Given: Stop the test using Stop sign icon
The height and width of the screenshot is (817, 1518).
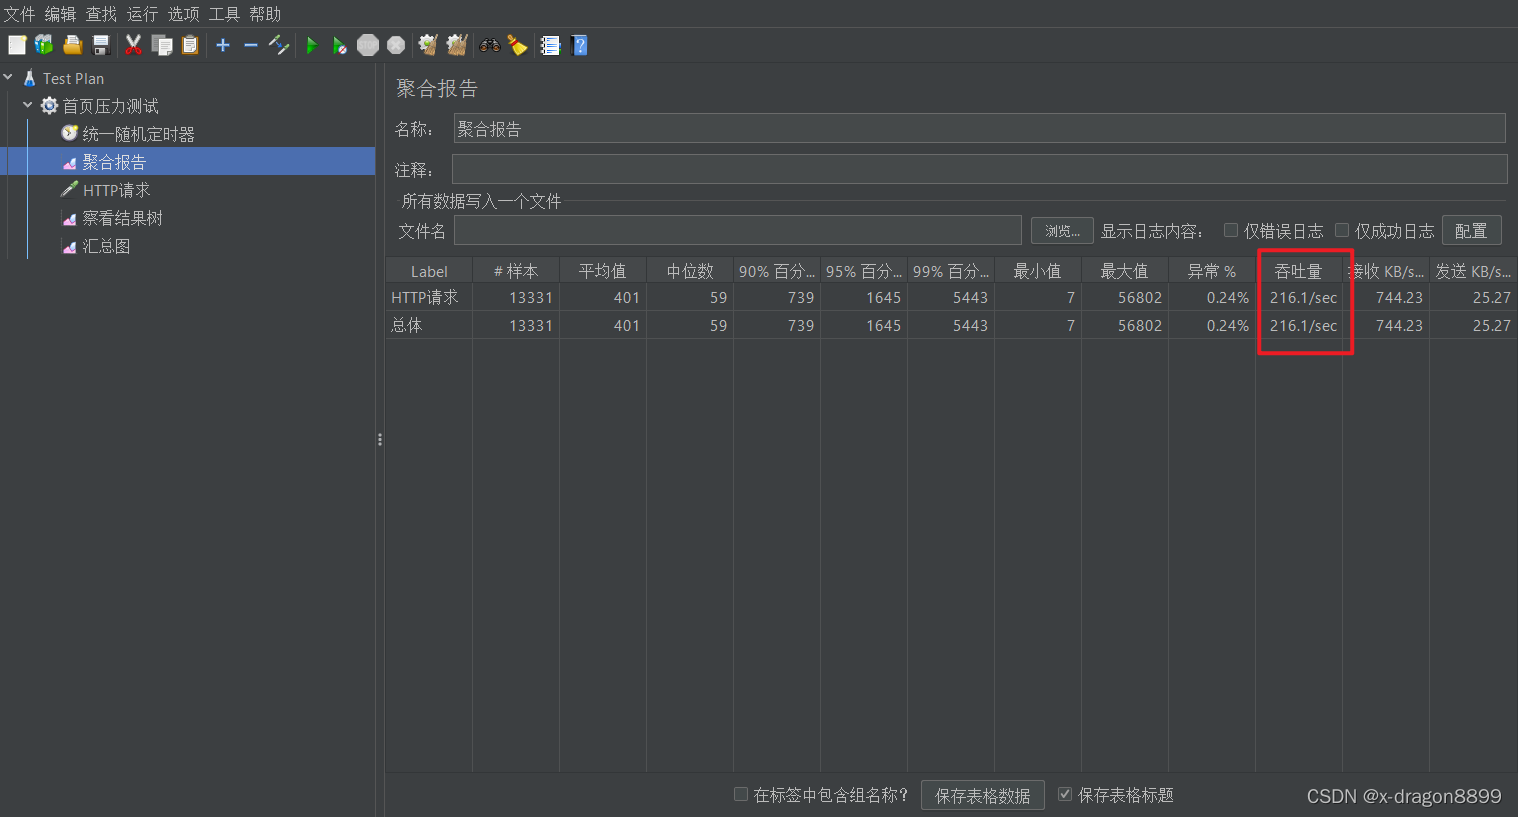Looking at the screenshot, I should pyautogui.click(x=368, y=45).
